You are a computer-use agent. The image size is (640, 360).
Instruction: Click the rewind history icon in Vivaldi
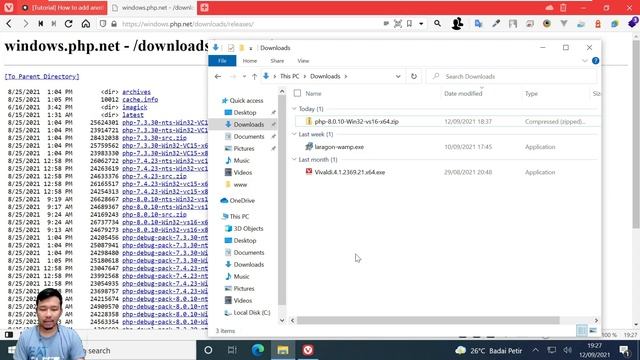40,24
